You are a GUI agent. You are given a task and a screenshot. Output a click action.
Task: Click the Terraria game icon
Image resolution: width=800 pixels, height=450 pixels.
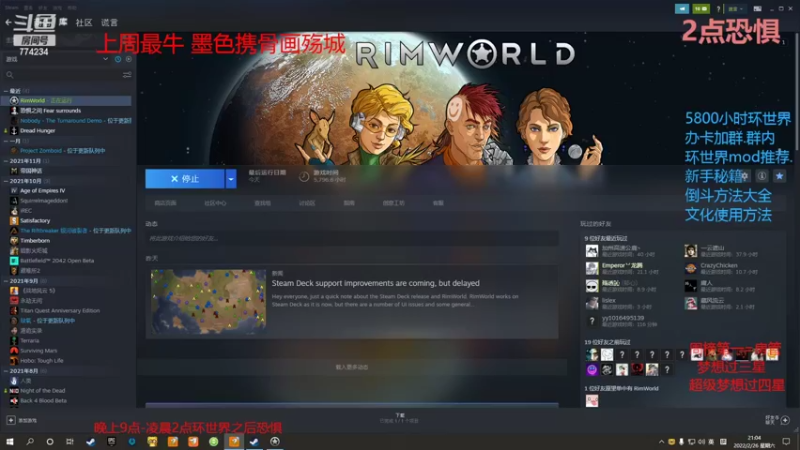pyautogui.click(x=14, y=340)
